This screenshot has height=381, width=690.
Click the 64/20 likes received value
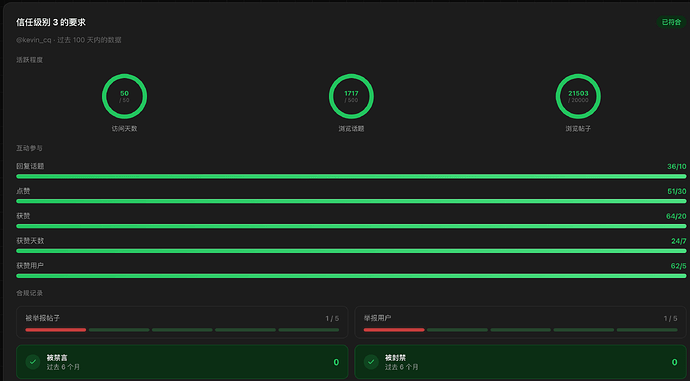(x=676, y=216)
